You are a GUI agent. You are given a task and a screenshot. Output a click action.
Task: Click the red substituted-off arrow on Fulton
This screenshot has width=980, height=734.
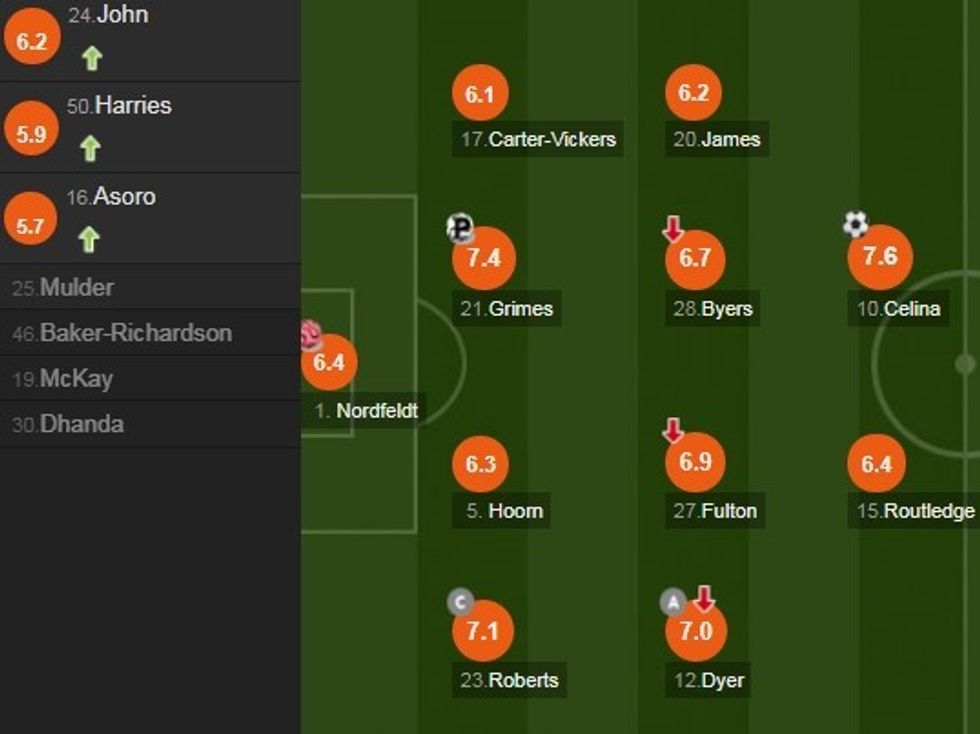point(673,431)
